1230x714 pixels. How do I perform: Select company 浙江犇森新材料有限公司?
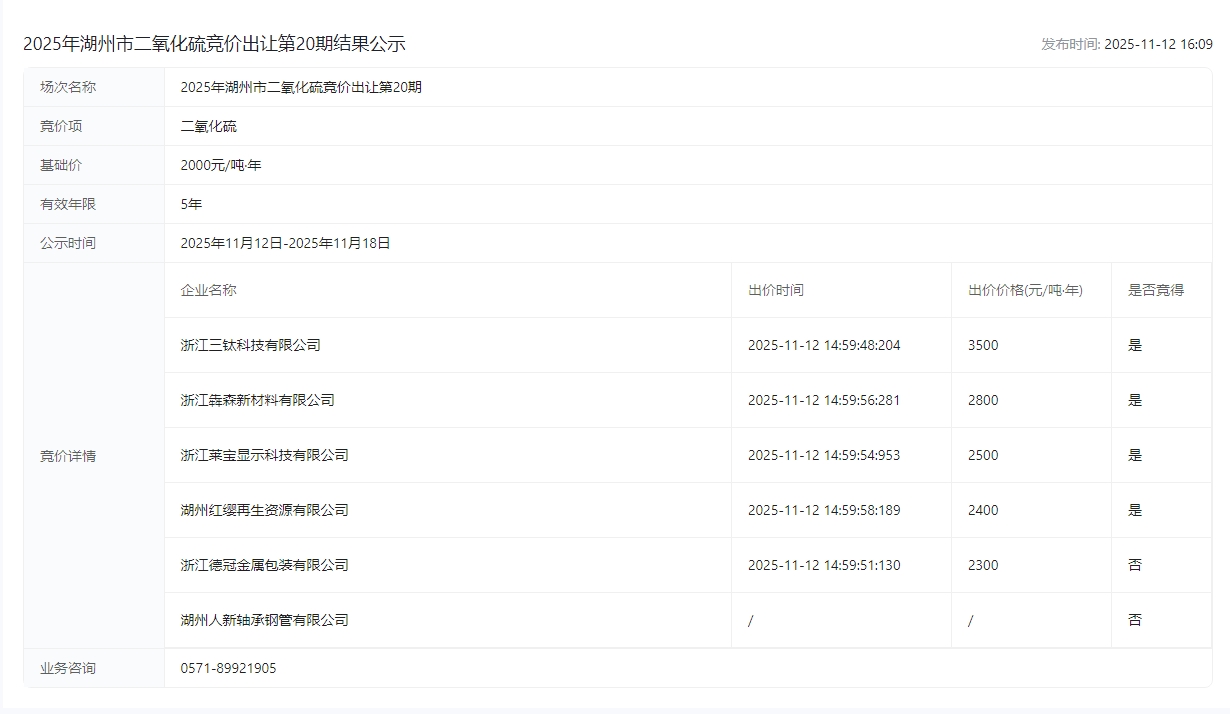(257, 400)
